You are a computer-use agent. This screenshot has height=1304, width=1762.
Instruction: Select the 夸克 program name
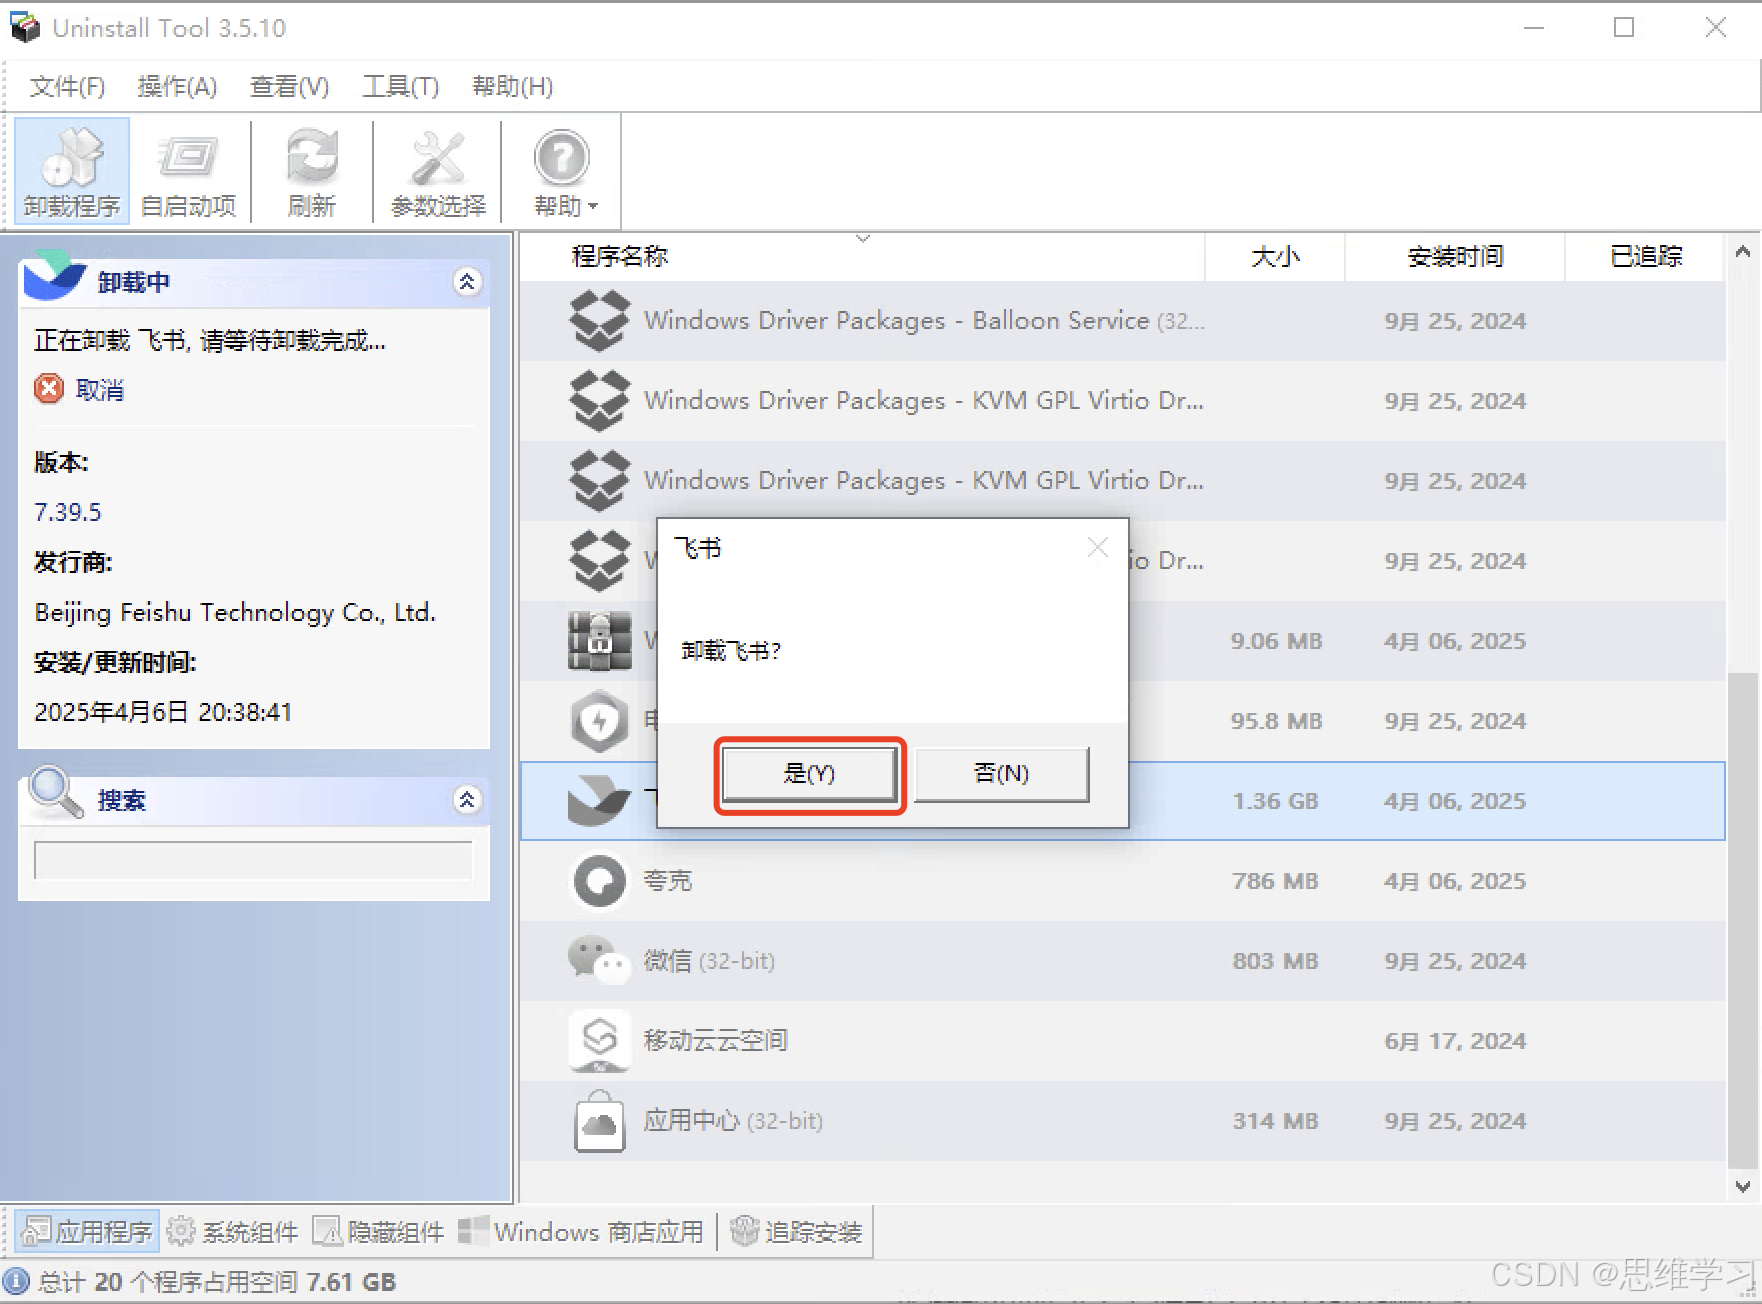(668, 881)
